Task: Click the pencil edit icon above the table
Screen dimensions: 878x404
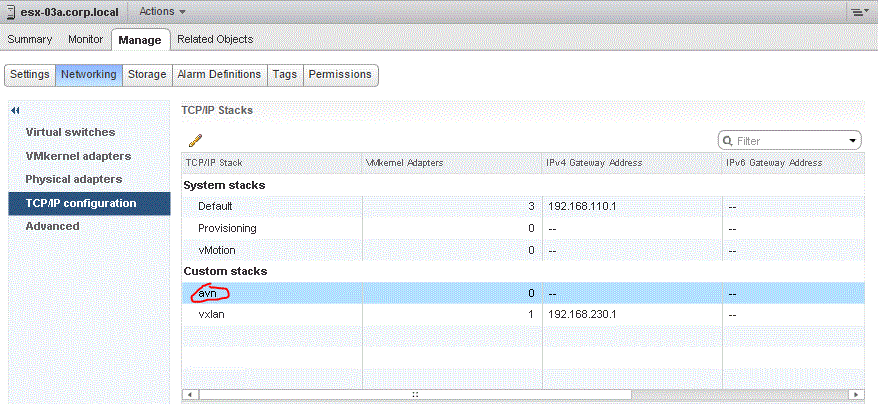Action: (195, 141)
